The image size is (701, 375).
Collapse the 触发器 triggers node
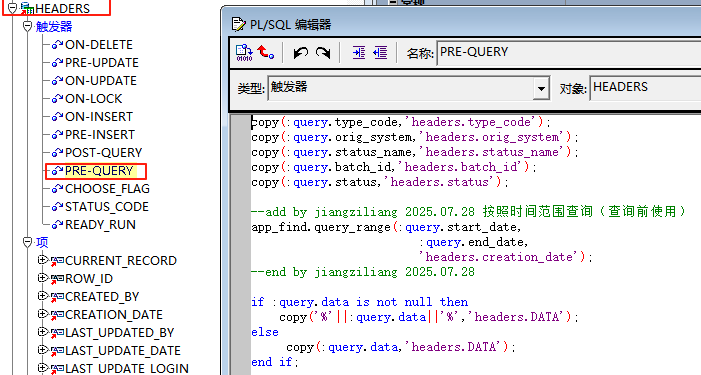pyautogui.click(x=28, y=26)
